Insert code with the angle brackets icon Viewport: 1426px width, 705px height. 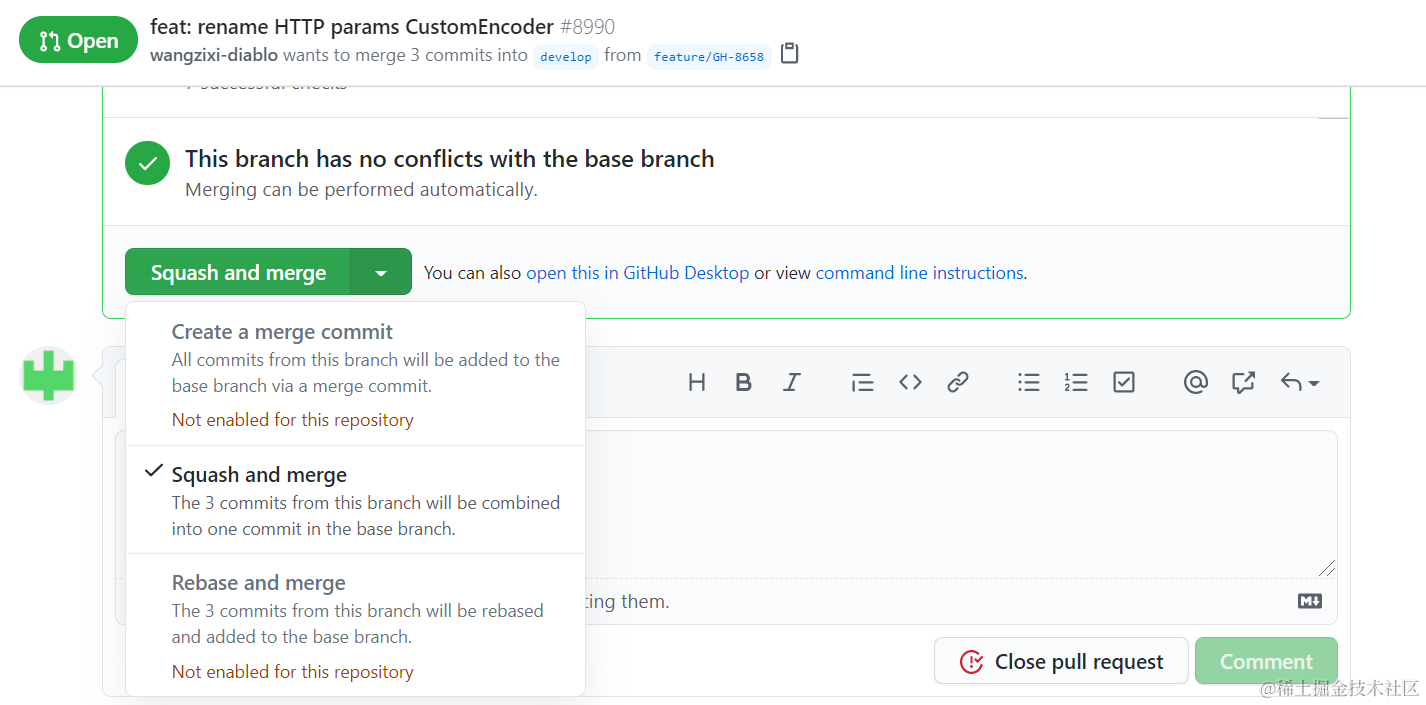pyautogui.click(x=910, y=382)
